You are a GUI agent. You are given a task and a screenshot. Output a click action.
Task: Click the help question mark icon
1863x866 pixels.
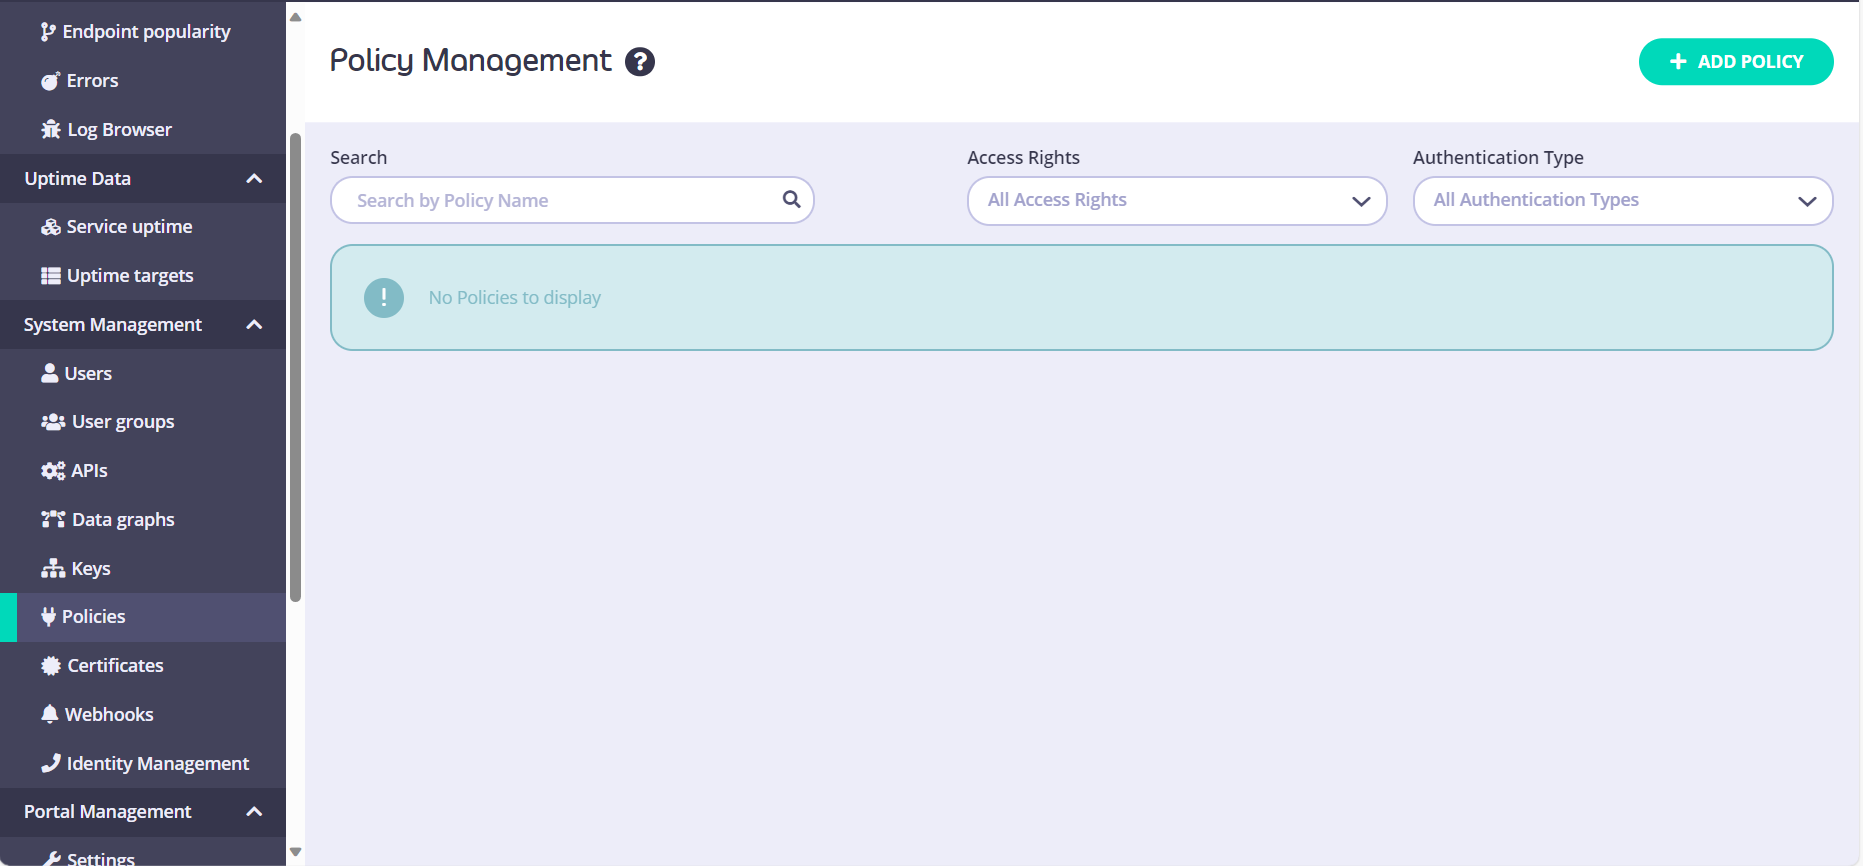point(640,62)
